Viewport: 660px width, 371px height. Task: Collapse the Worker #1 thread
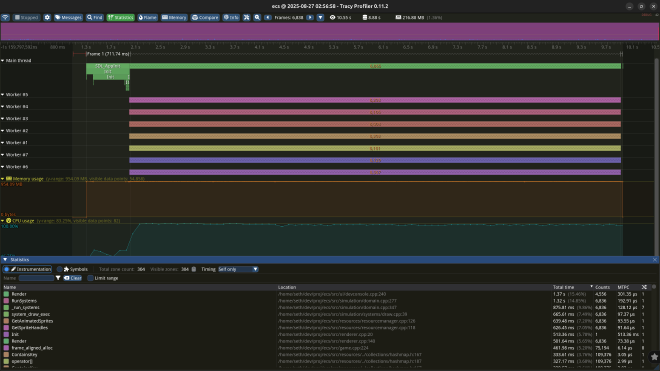click(x=3, y=143)
